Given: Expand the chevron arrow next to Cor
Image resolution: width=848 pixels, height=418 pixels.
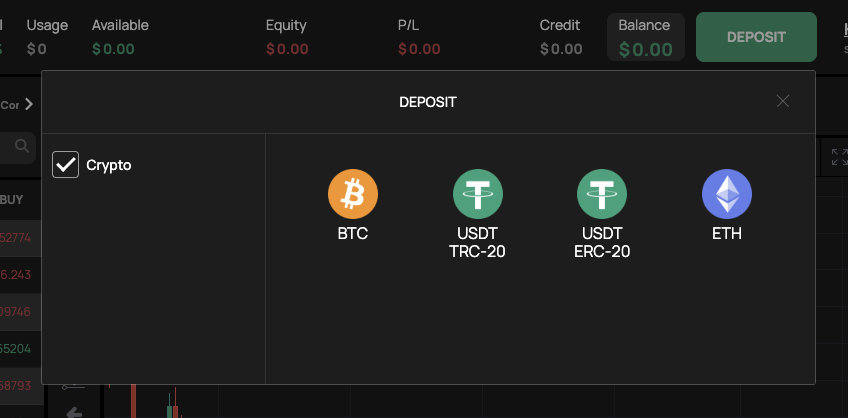Looking at the screenshot, I should coord(29,104).
